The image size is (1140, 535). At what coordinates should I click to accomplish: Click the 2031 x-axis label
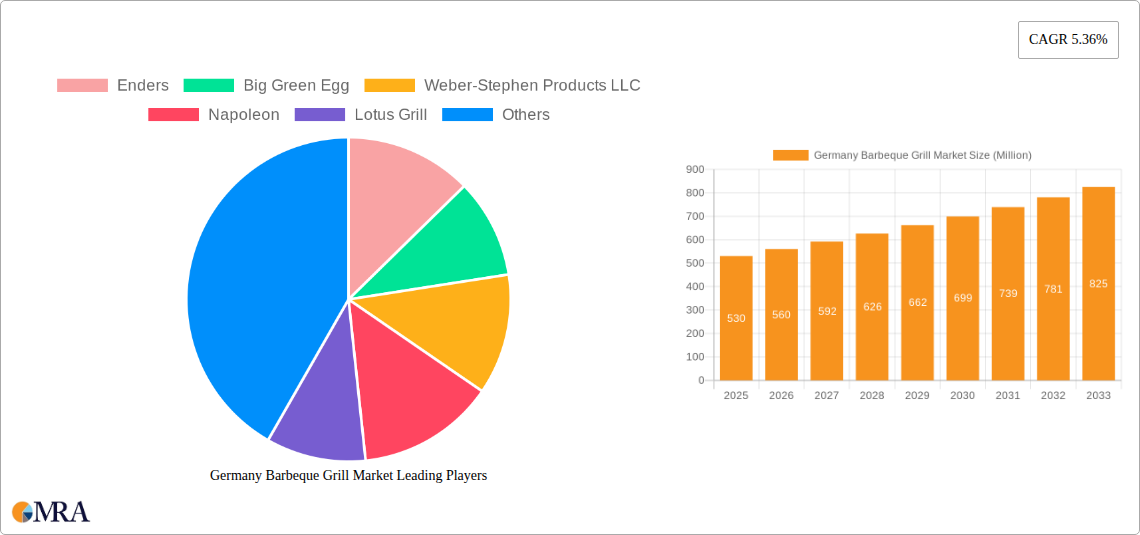(x=1008, y=395)
